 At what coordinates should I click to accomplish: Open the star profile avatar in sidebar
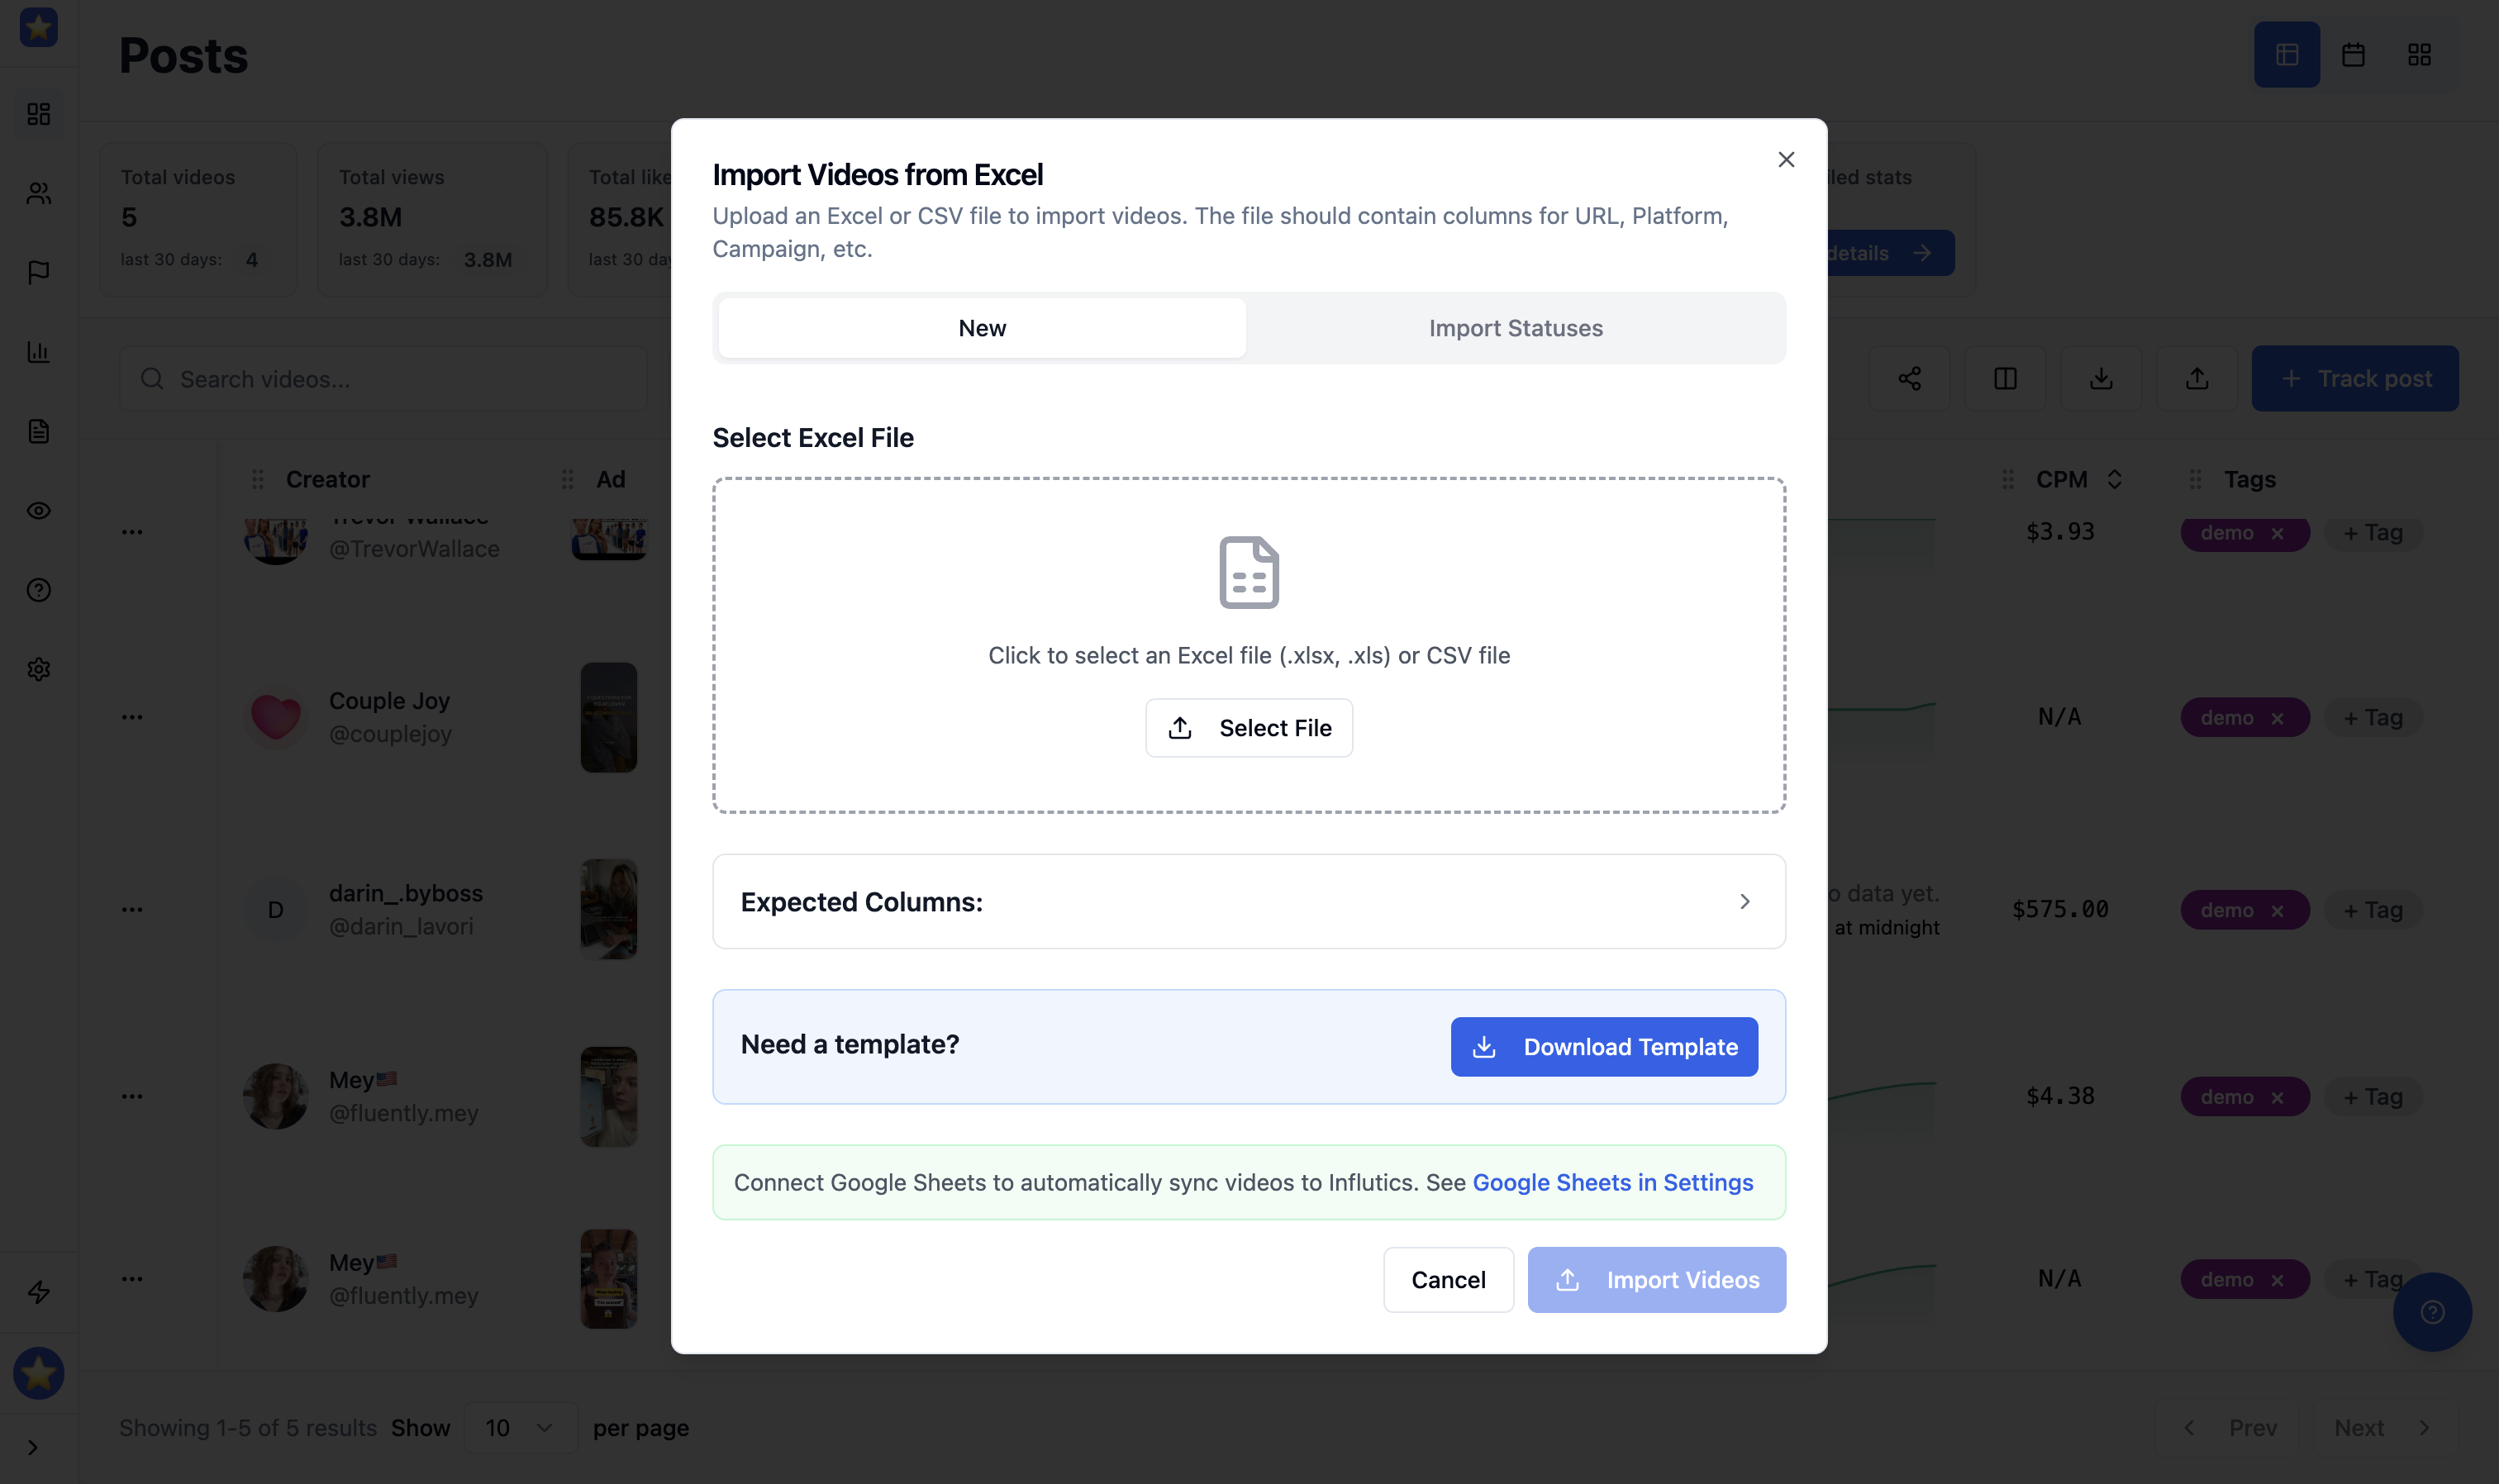click(x=39, y=1373)
